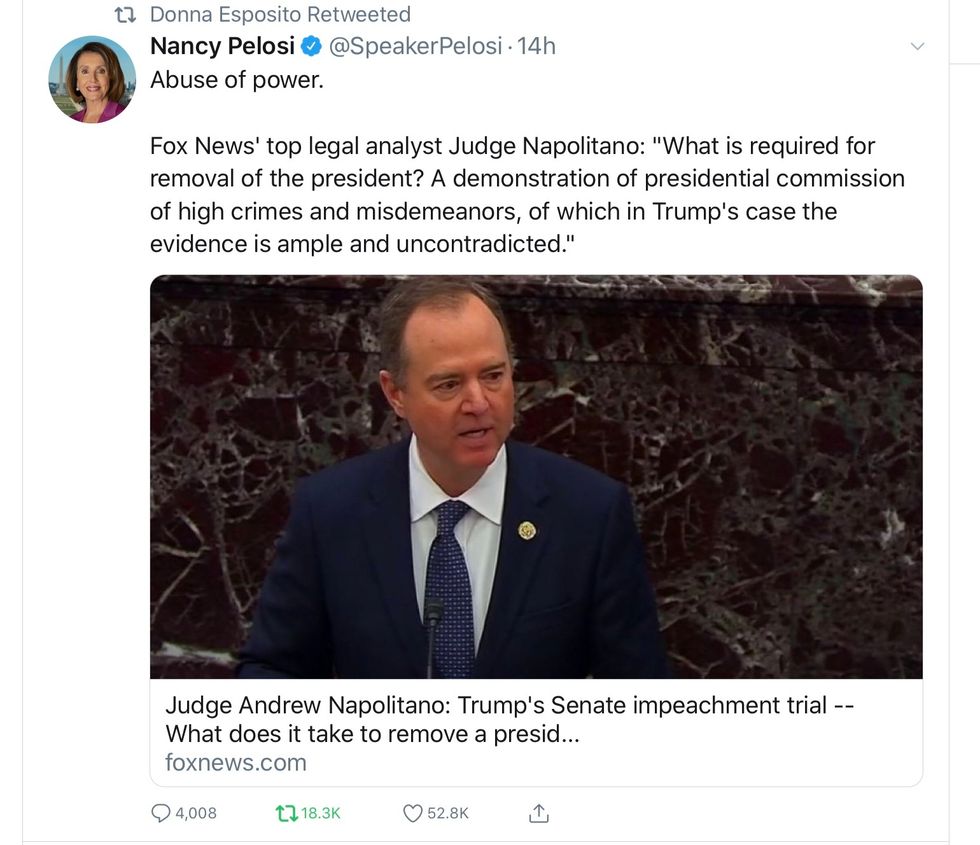Viewport: 980px width, 845px height.
Task: Click the blue verified badge
Action: tap(312, 47)
